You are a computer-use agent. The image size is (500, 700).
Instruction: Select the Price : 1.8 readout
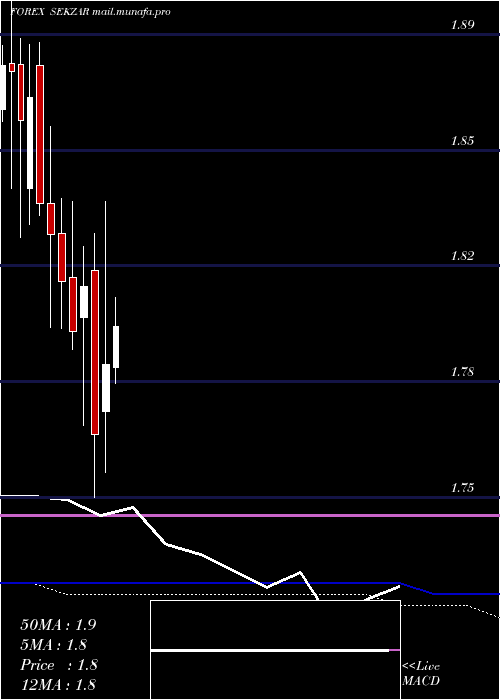coord(59,665)
